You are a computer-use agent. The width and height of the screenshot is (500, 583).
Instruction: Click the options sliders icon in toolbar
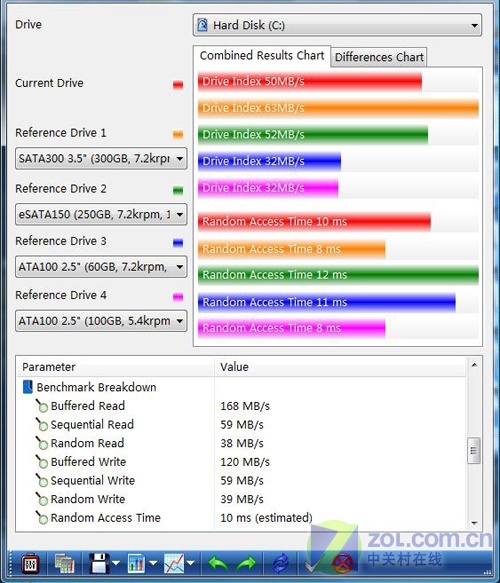pos(30,564)
